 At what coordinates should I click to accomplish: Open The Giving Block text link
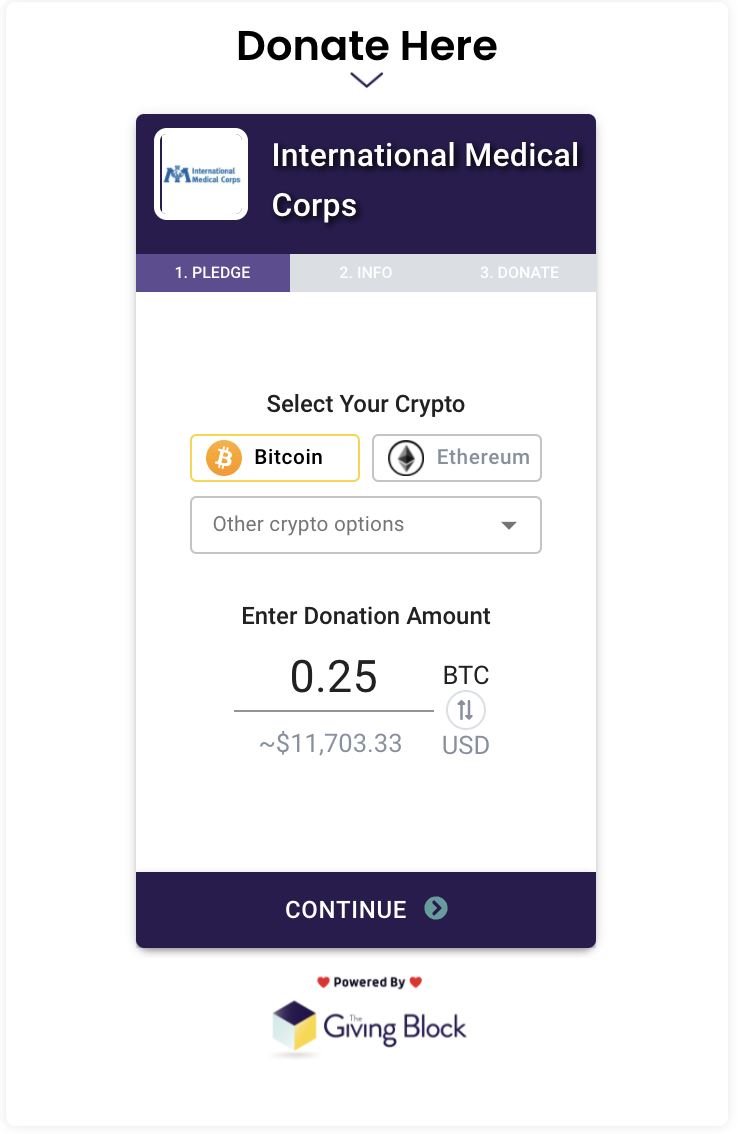(394, 1028)
